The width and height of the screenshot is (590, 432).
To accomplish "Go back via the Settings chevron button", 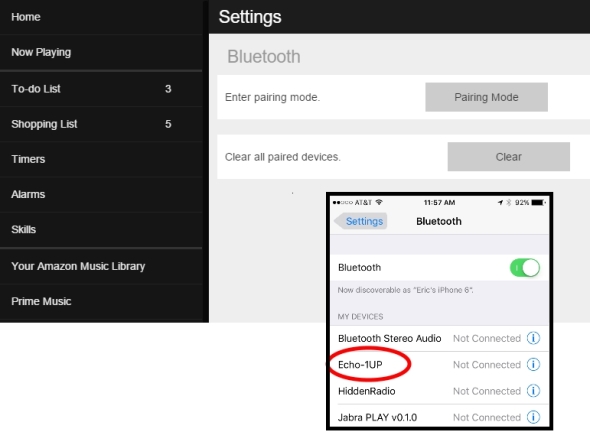I will (361, 221).
